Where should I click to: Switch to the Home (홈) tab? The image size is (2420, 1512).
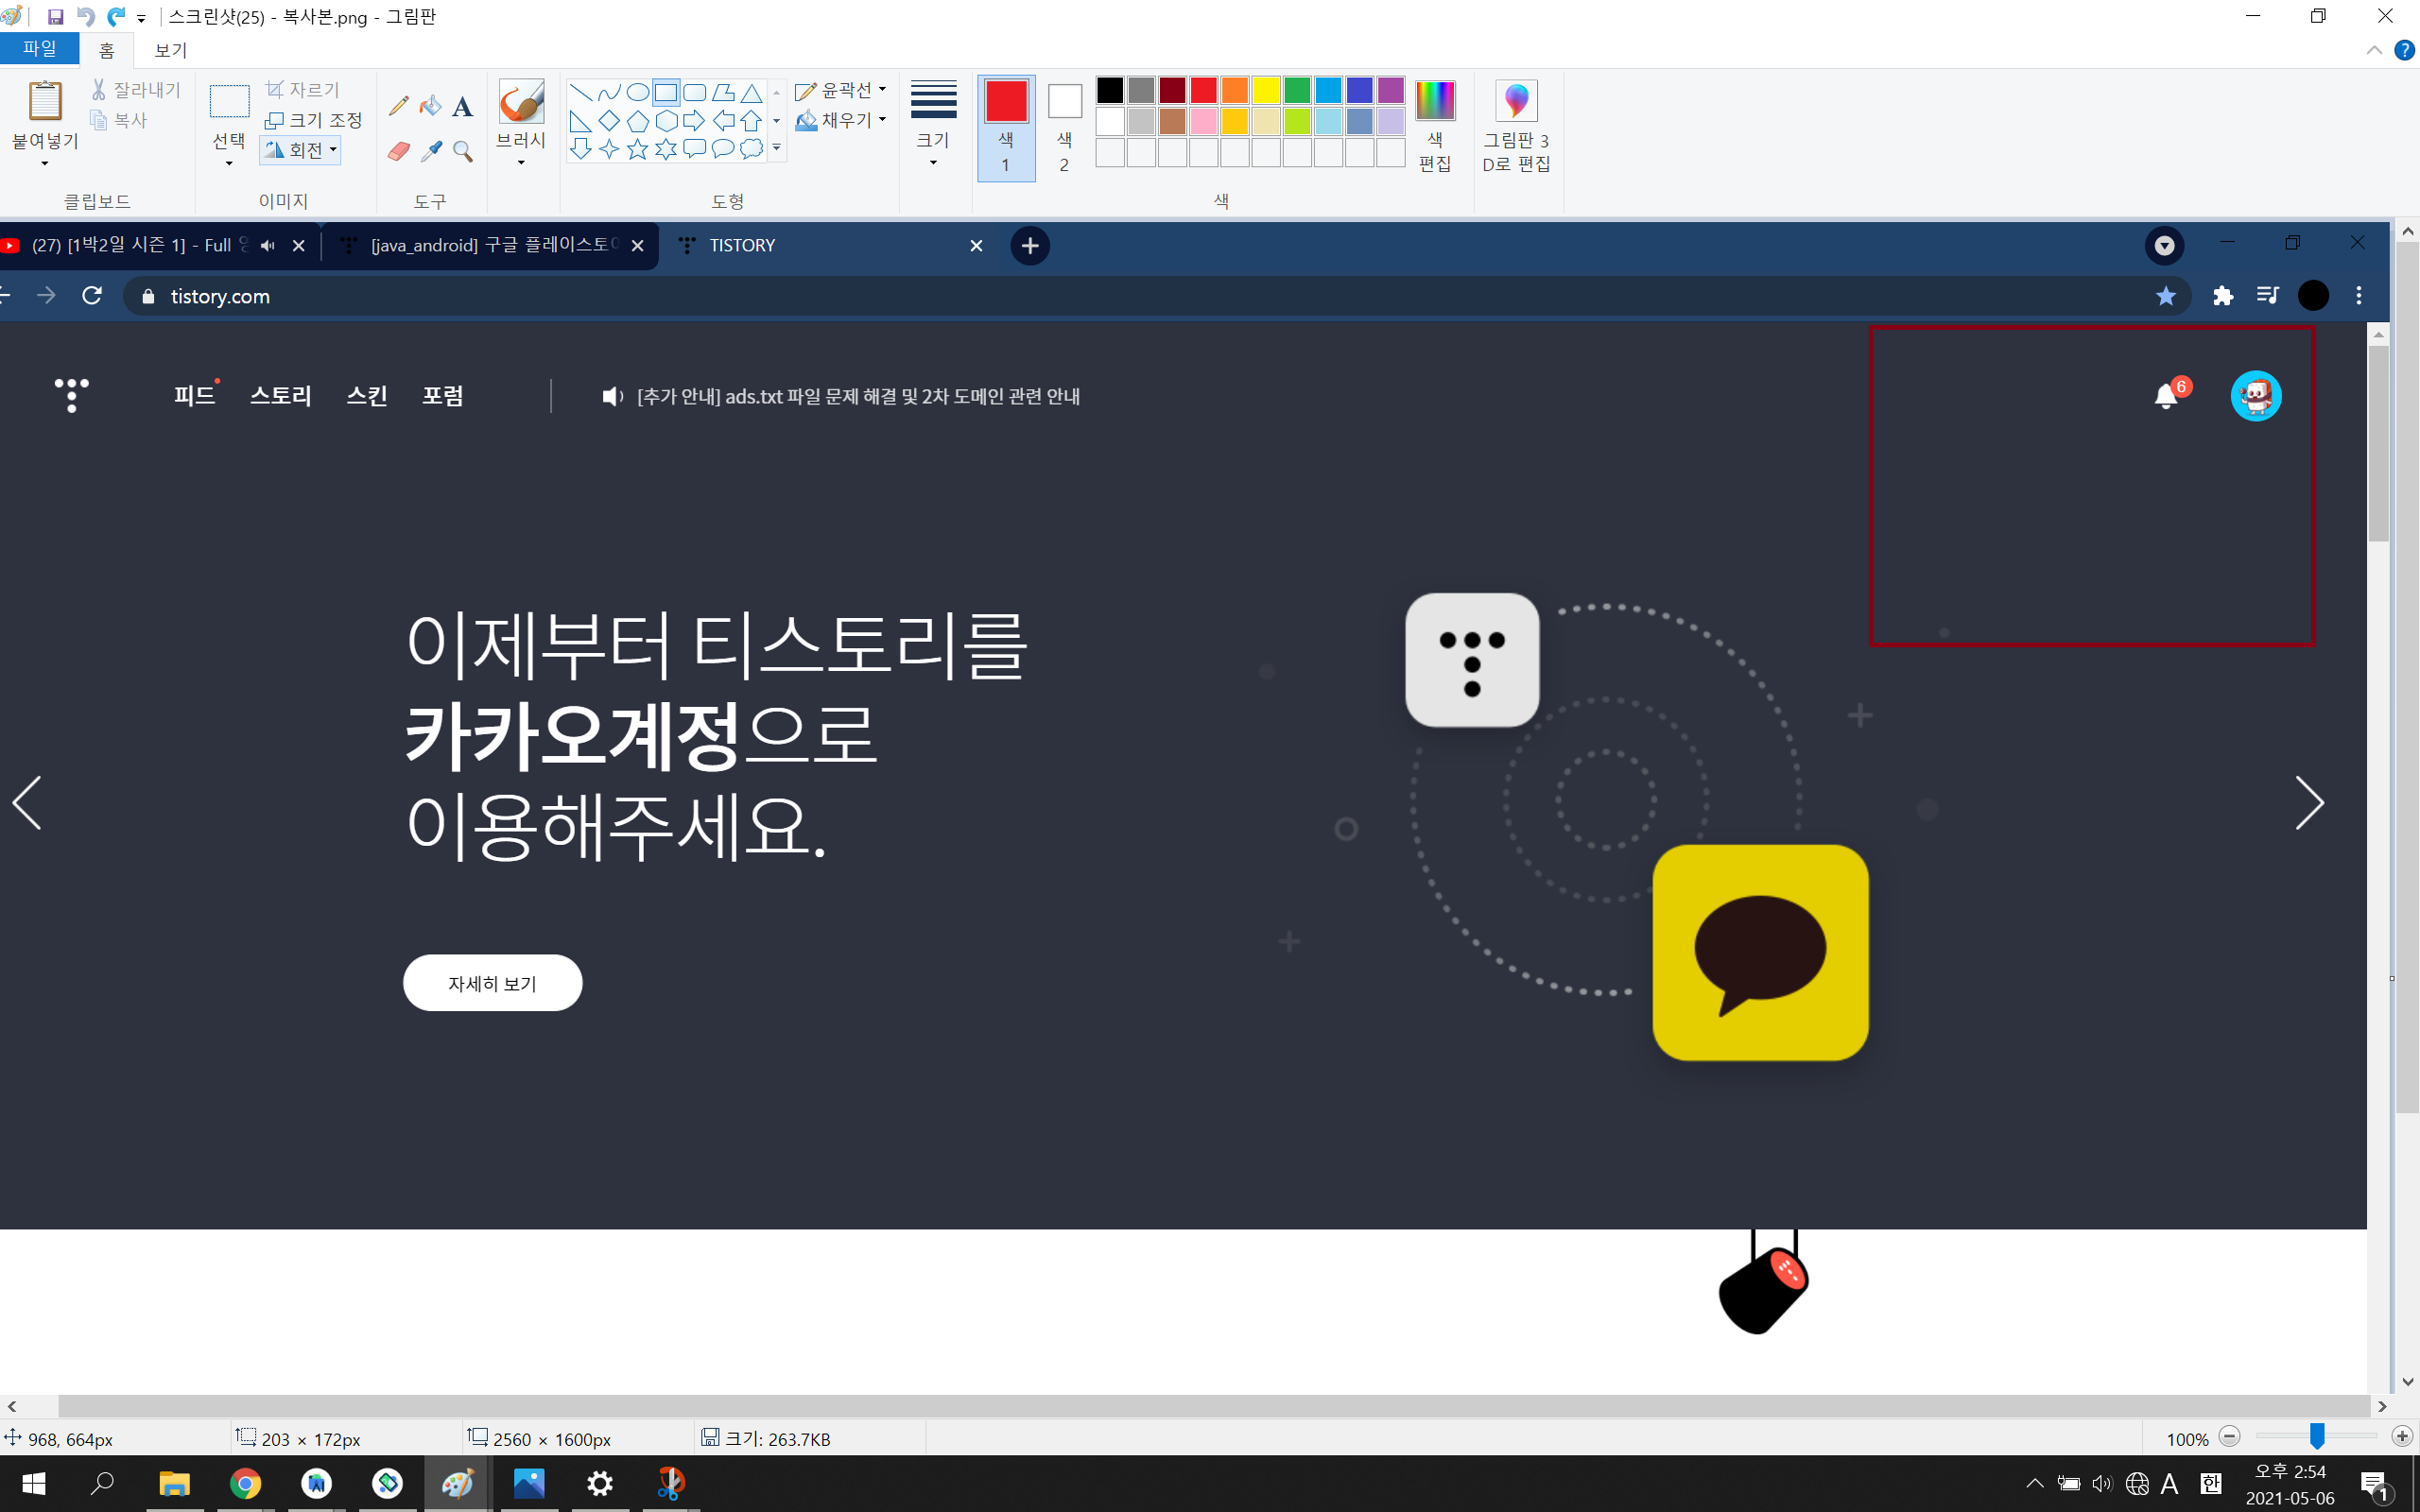pos(107,50)
